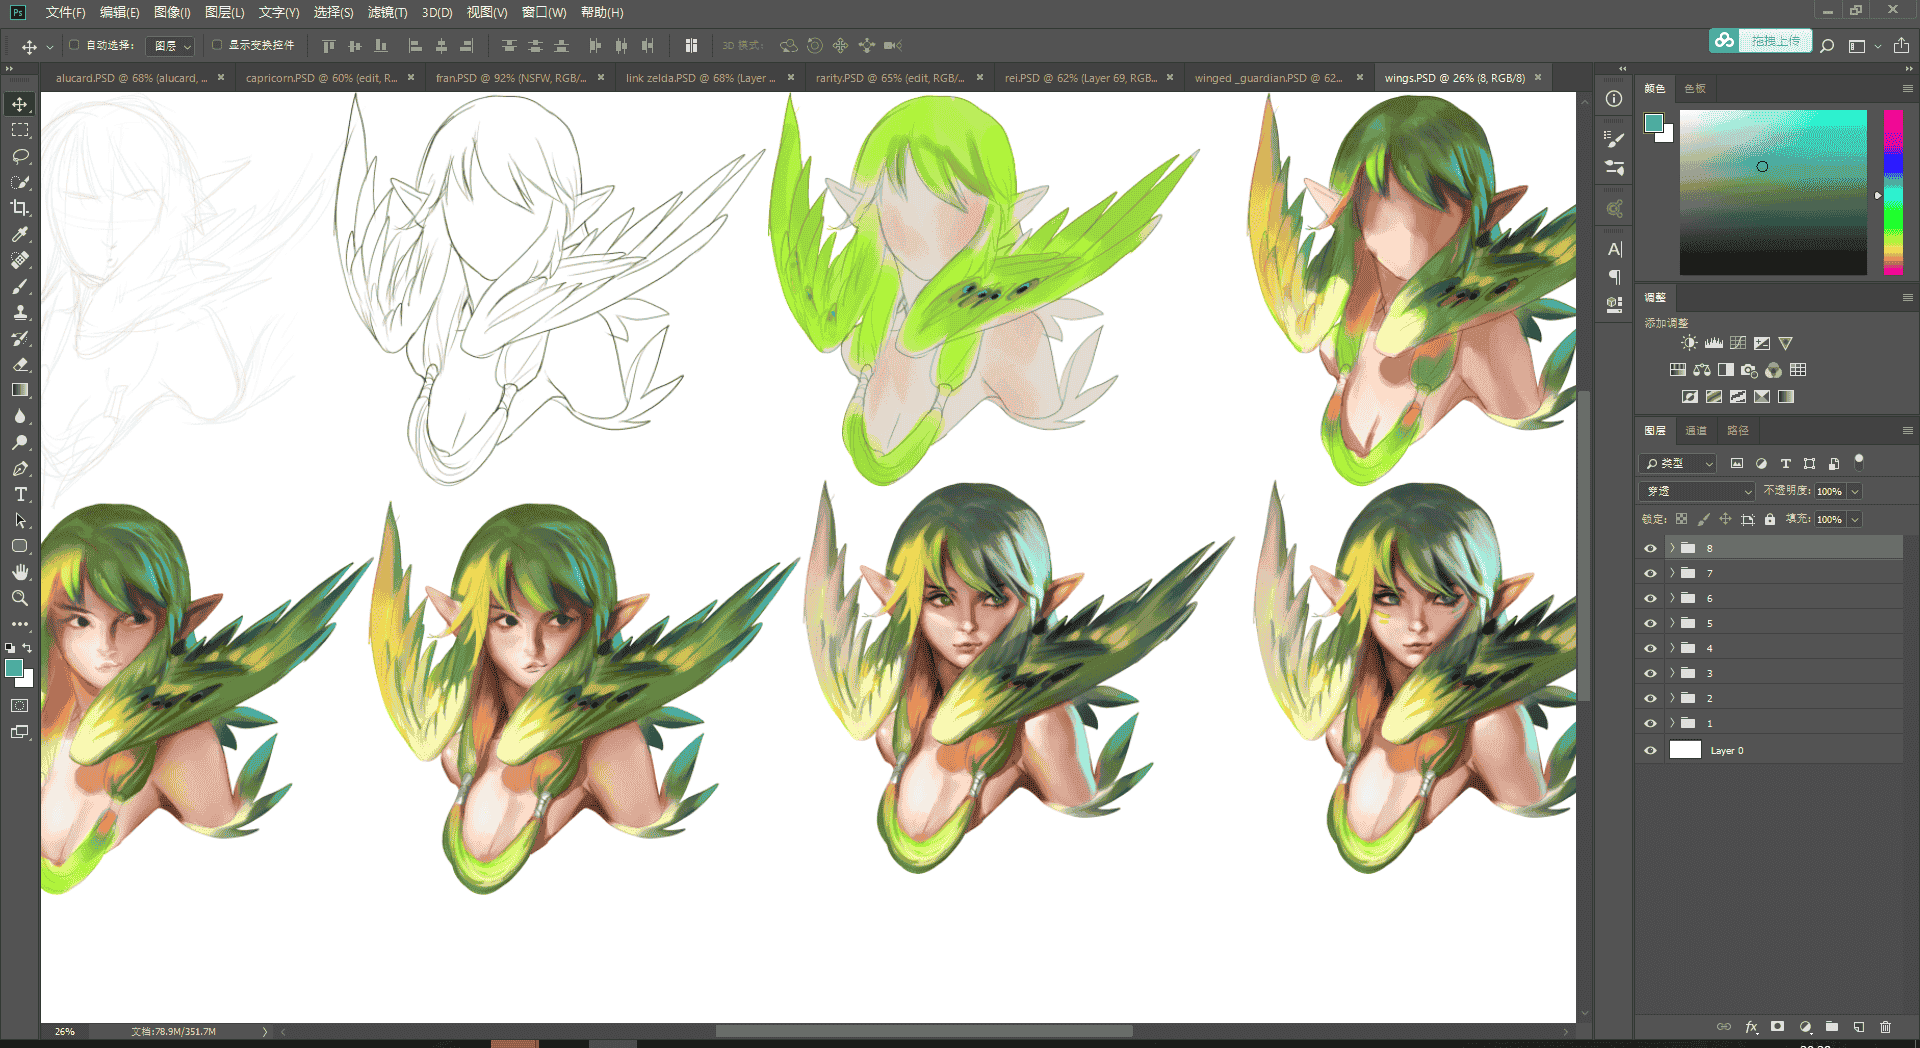Add a Brightness/Contrast adjustment
Screen dimensions: 1920x1048
(1689, 343)
